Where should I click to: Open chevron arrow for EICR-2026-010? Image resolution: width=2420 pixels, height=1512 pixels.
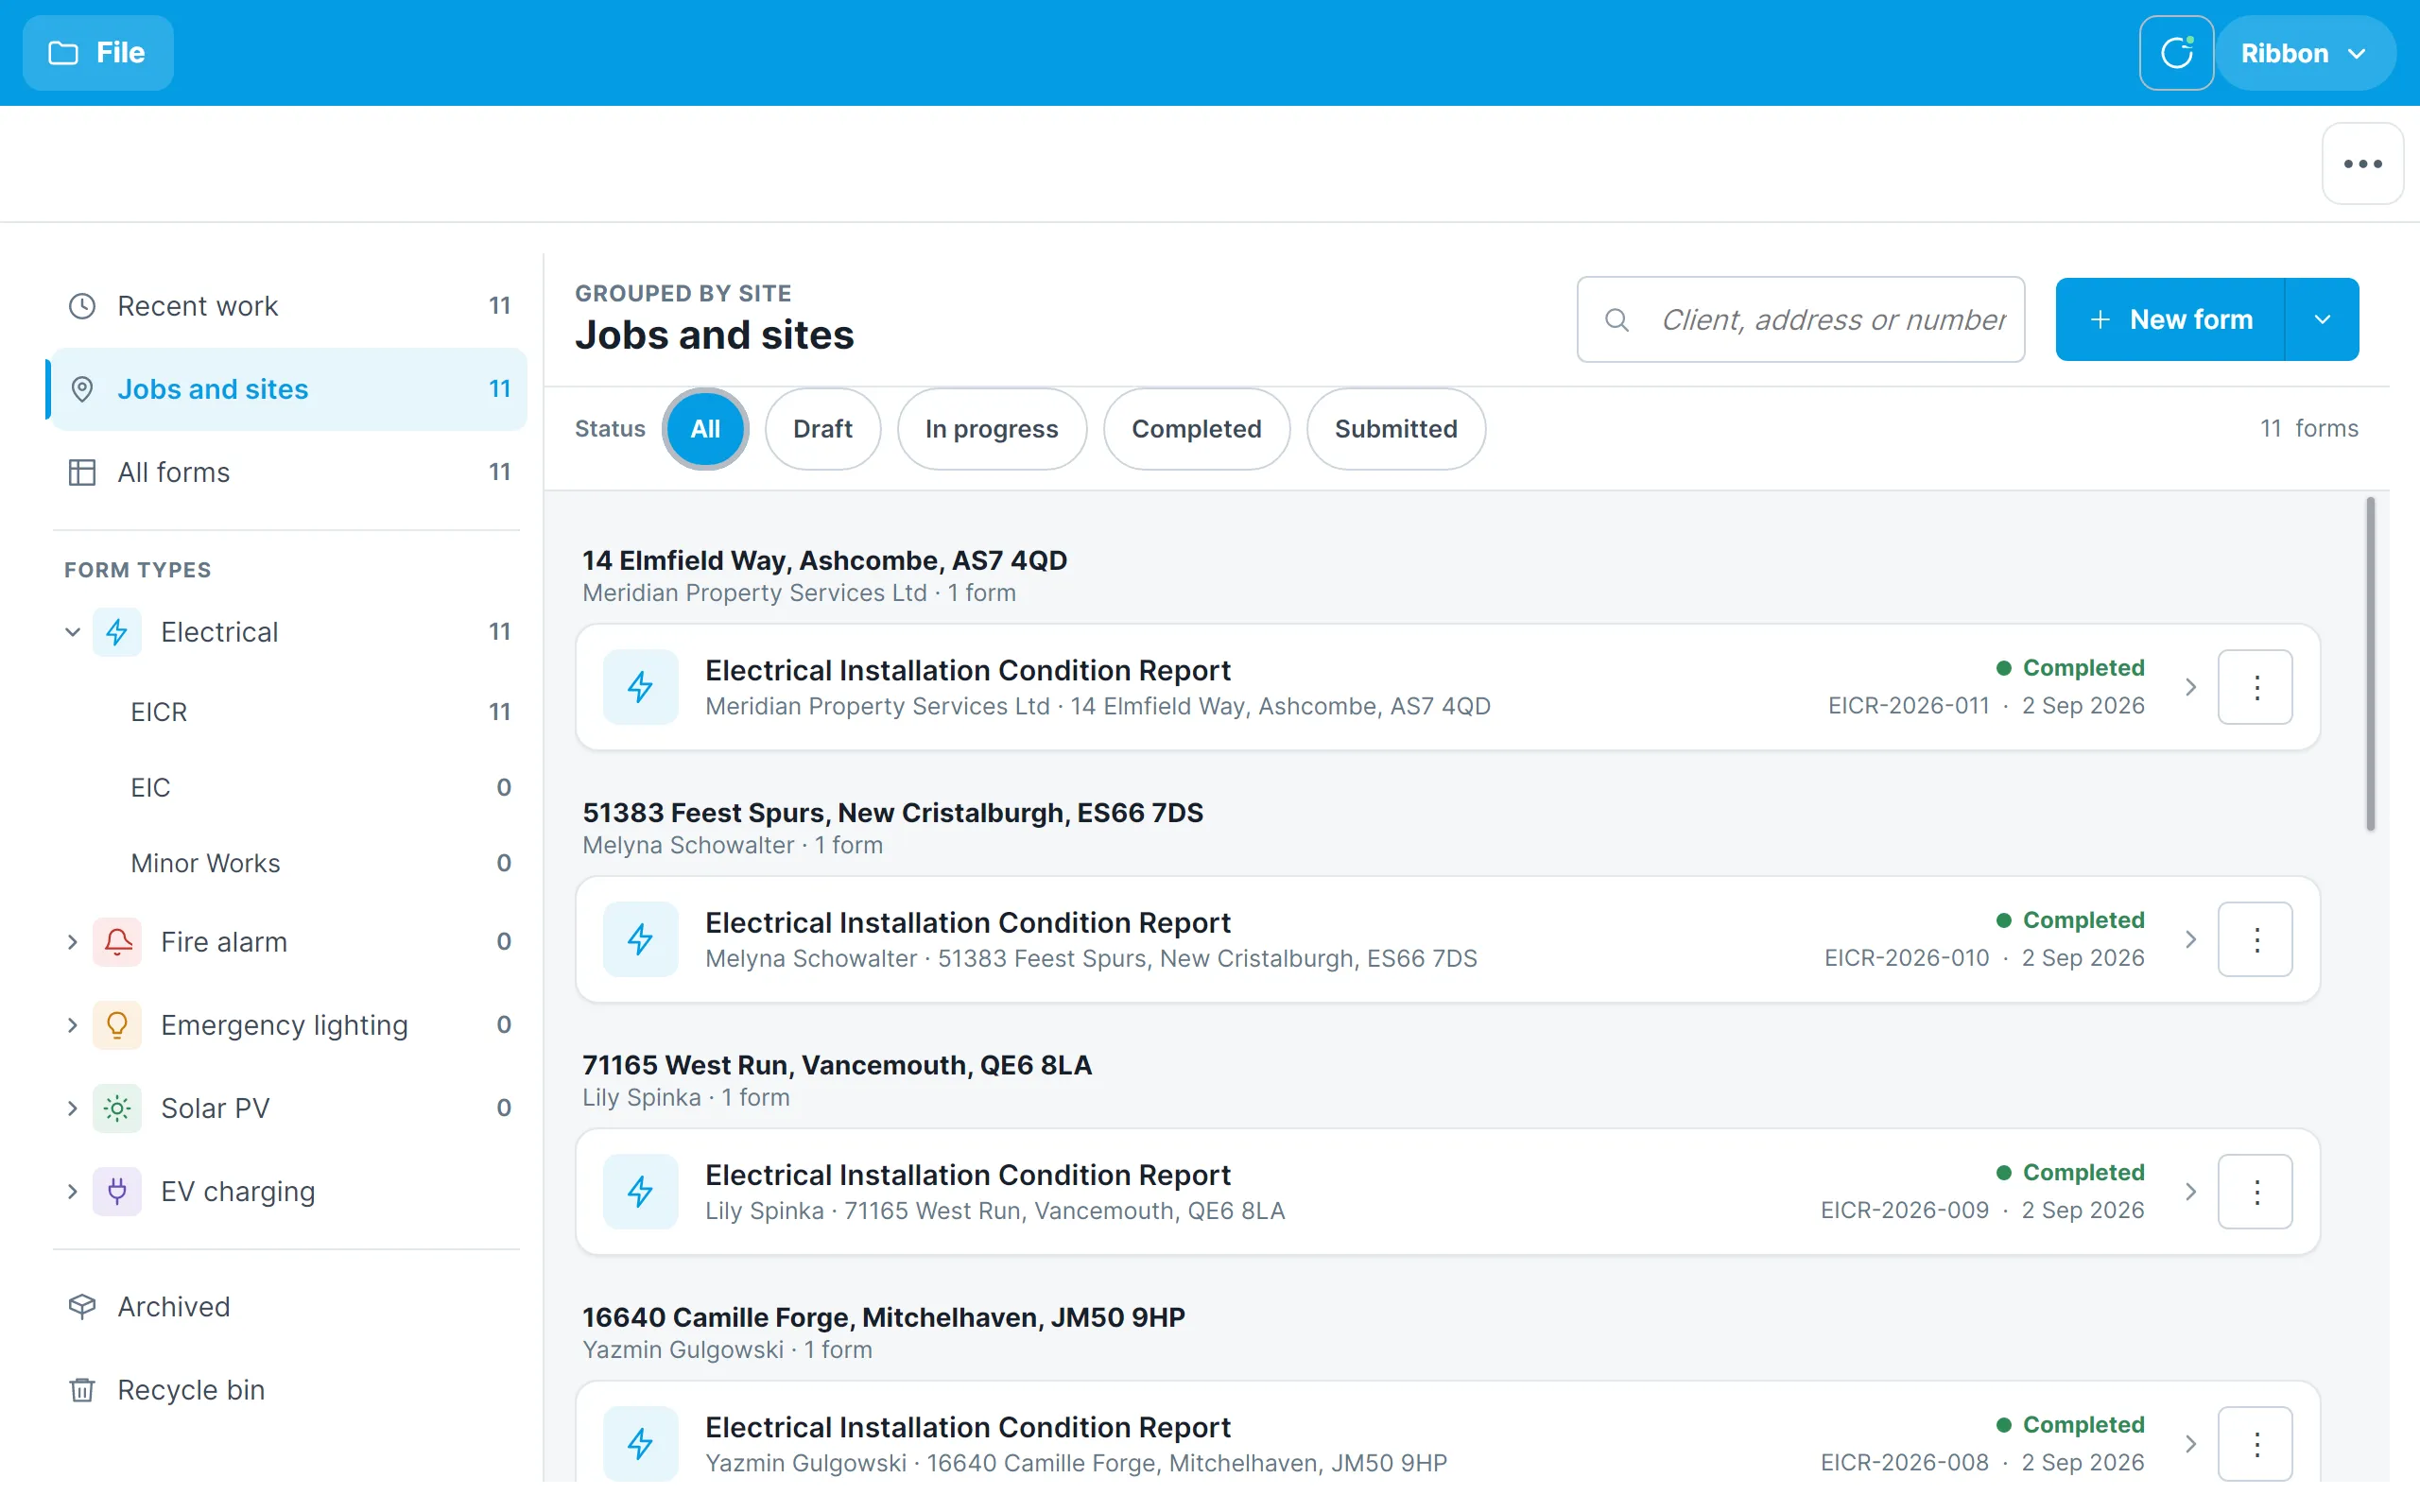2190,939
